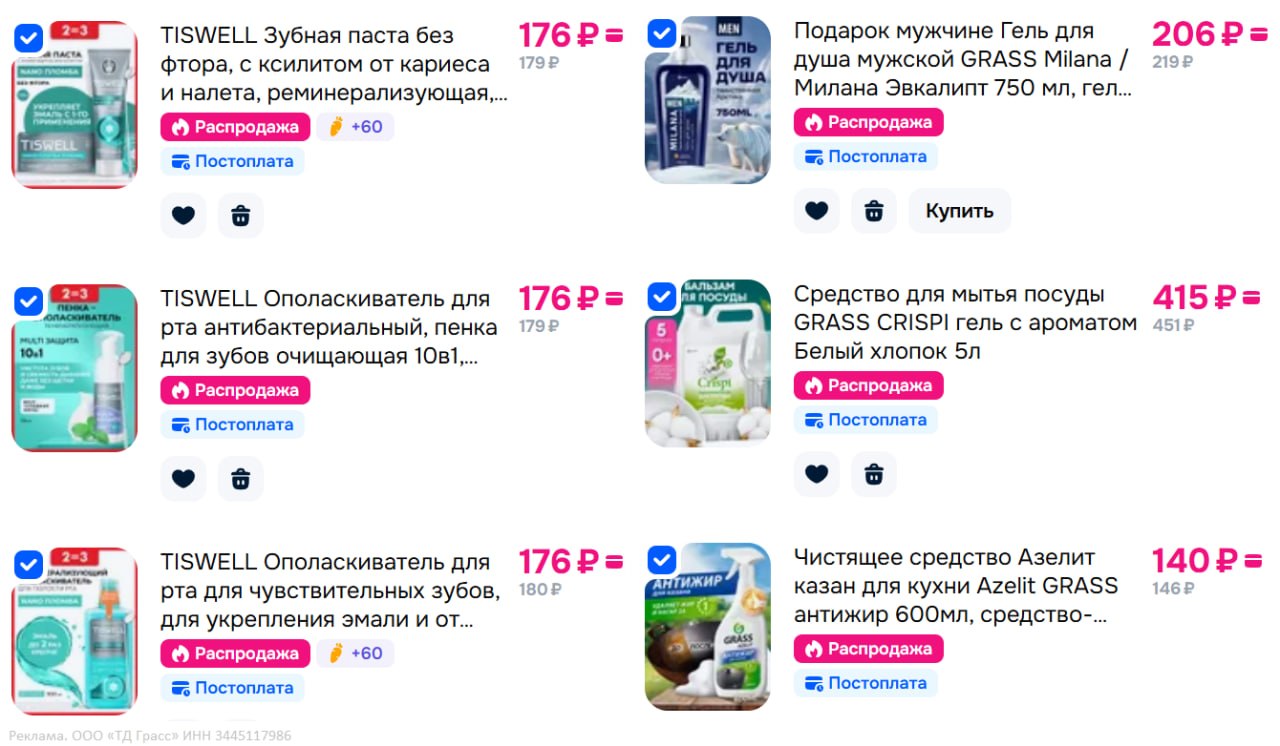The image size is (1280, 746).
Task: Deselect the GRASS CRISPI dish gel checkbox
Action: (x=662, y=296)
